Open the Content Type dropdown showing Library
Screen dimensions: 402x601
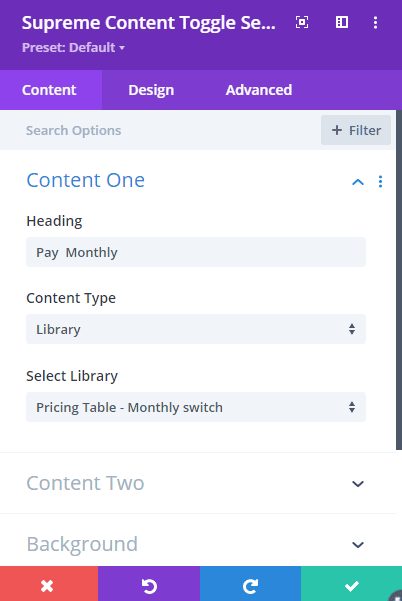196,329
